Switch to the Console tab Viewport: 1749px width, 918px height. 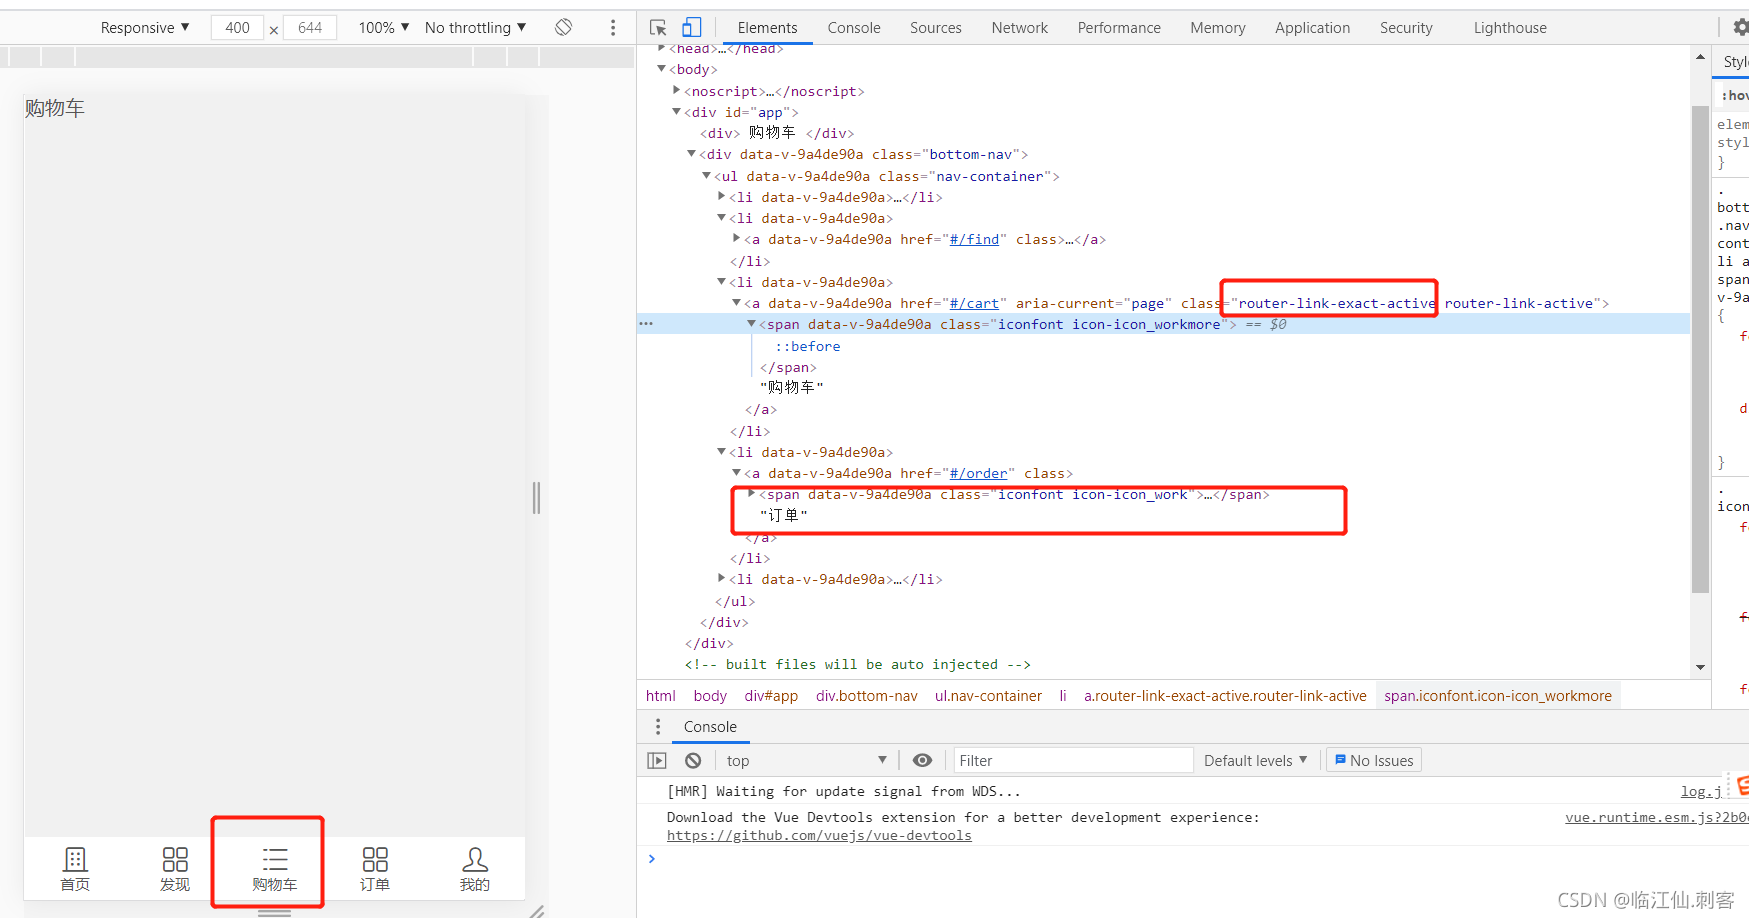854,28
